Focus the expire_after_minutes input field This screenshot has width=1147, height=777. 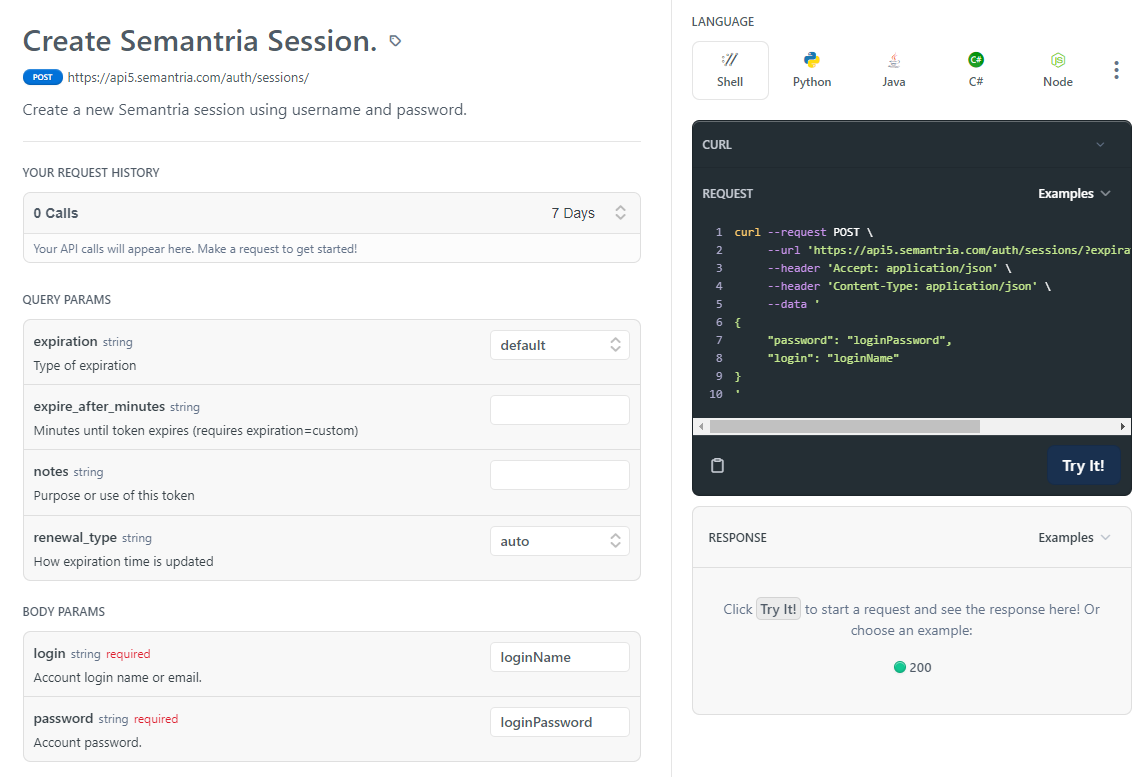(560, 410)
